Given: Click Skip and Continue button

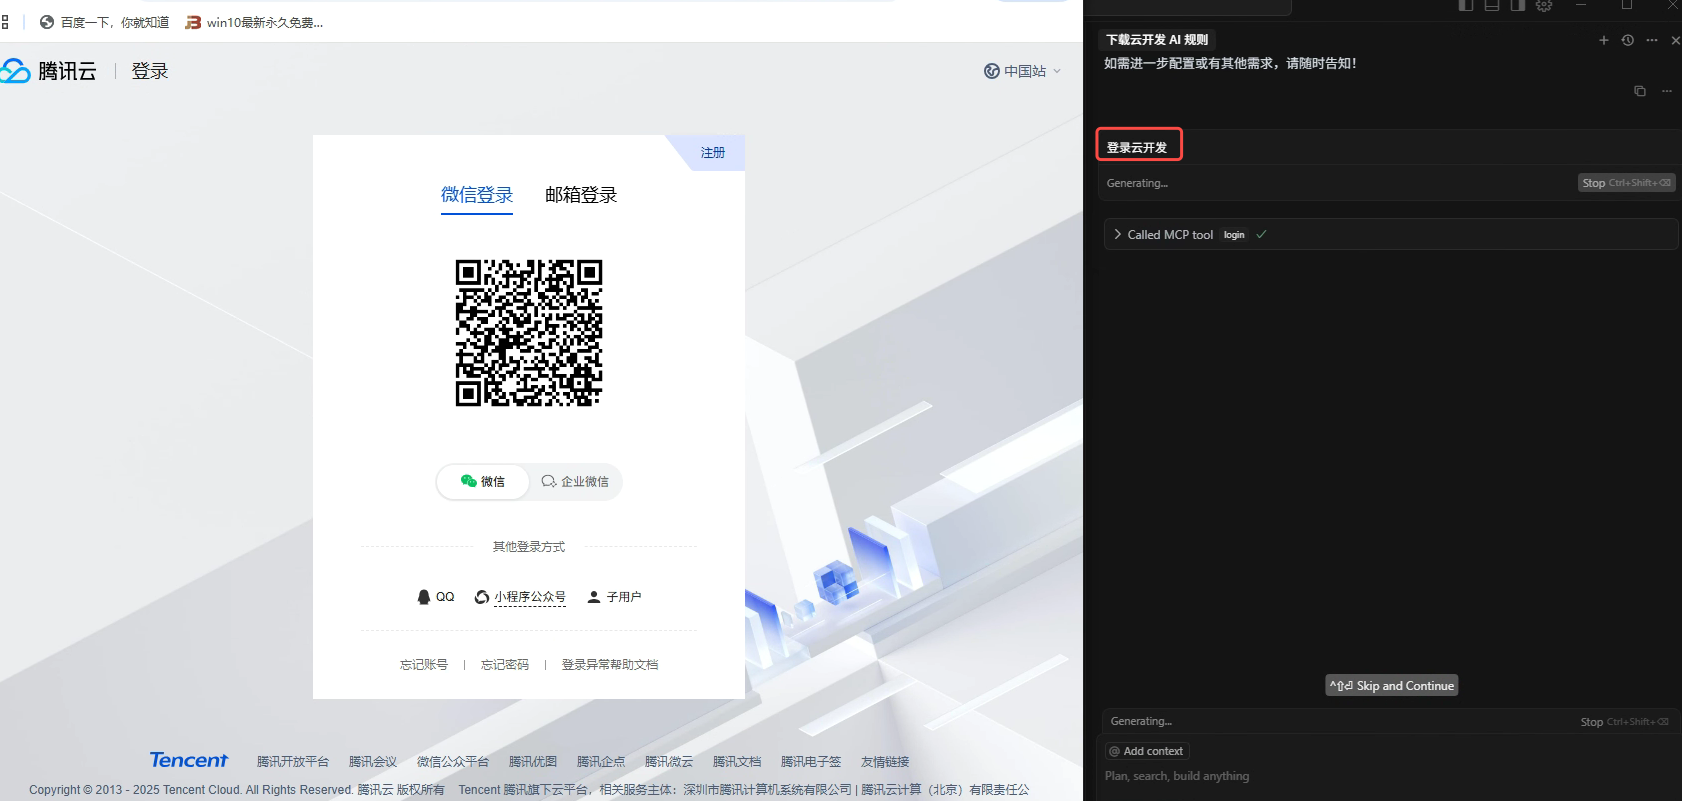Looking at the screenshot, I should point(1392,685).
